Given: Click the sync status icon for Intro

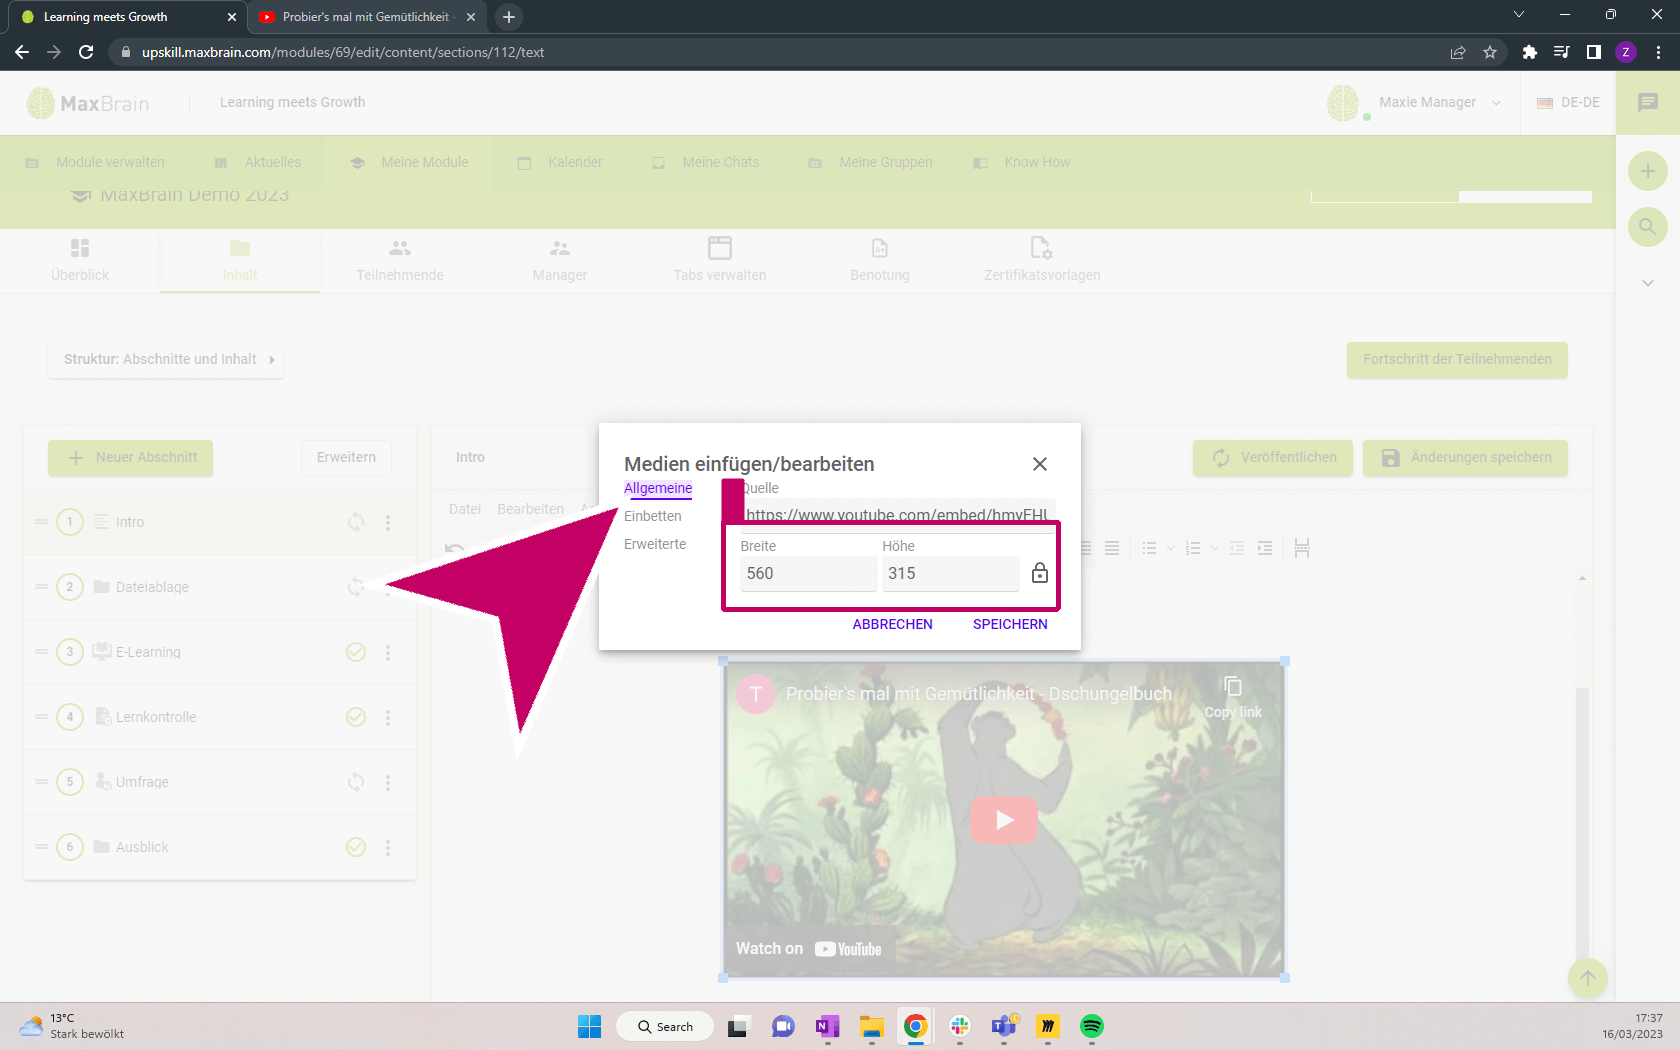Looking at the screenshot, I should click(356, 522).
